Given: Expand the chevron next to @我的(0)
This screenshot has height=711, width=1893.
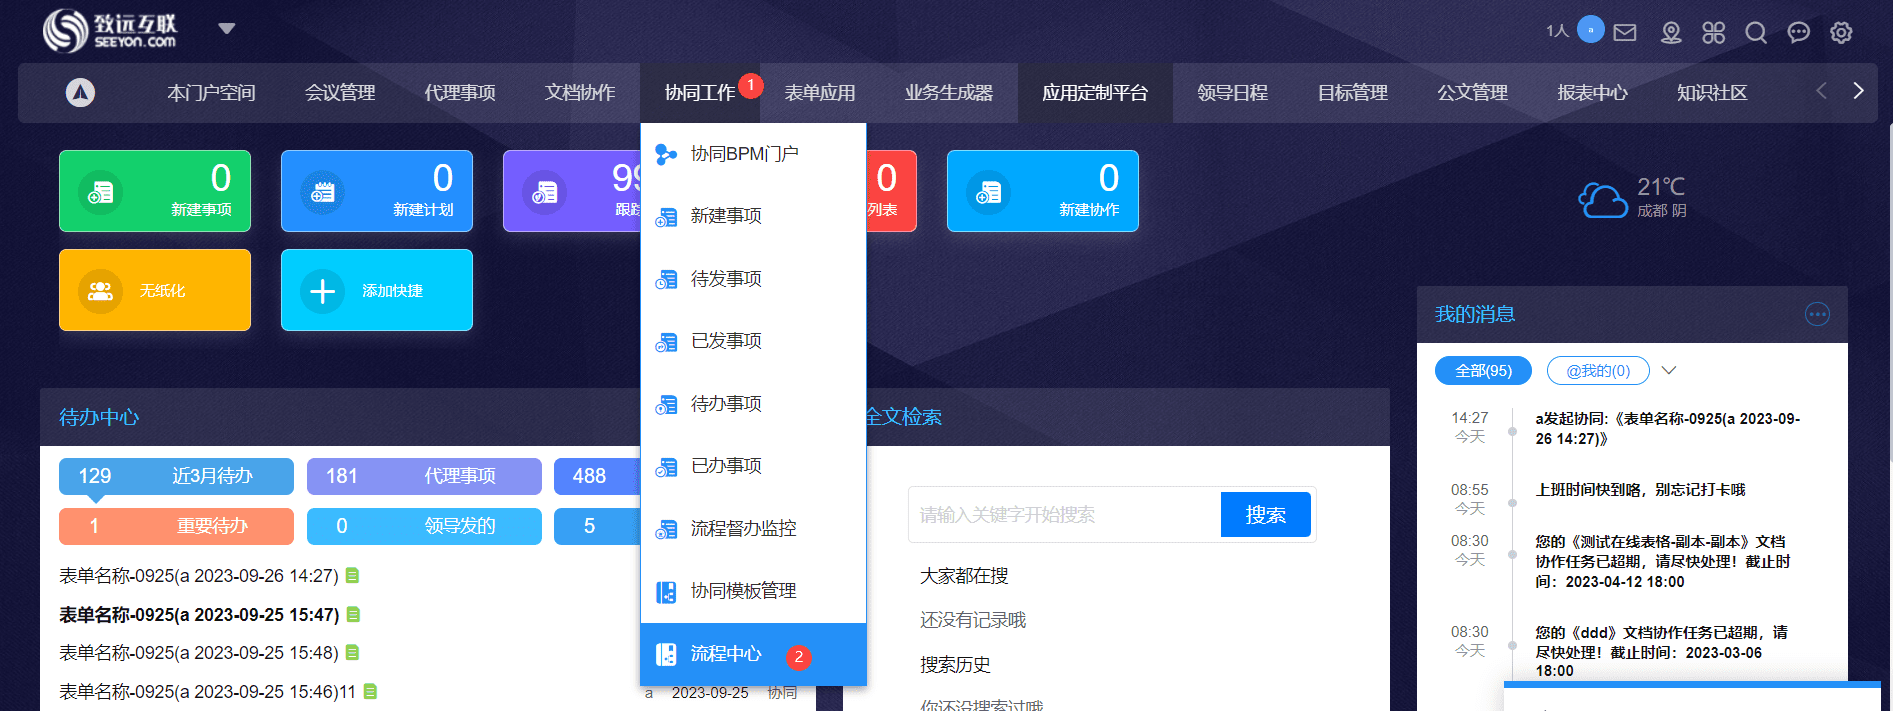Looking at the screenshot, I should (x=1669, y=370).
